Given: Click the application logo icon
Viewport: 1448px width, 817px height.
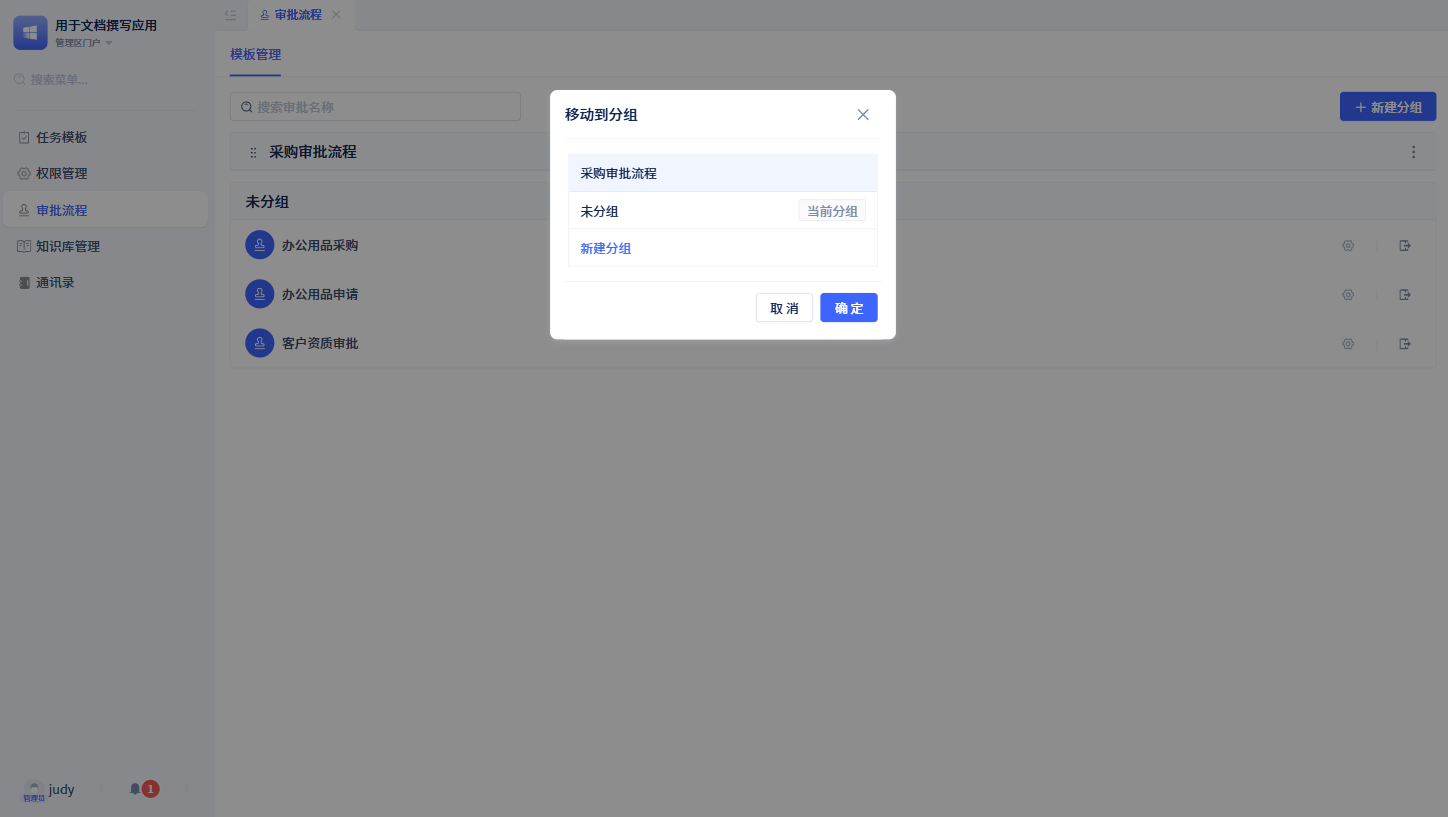Looking at the screenshot, I should [30, 32].
